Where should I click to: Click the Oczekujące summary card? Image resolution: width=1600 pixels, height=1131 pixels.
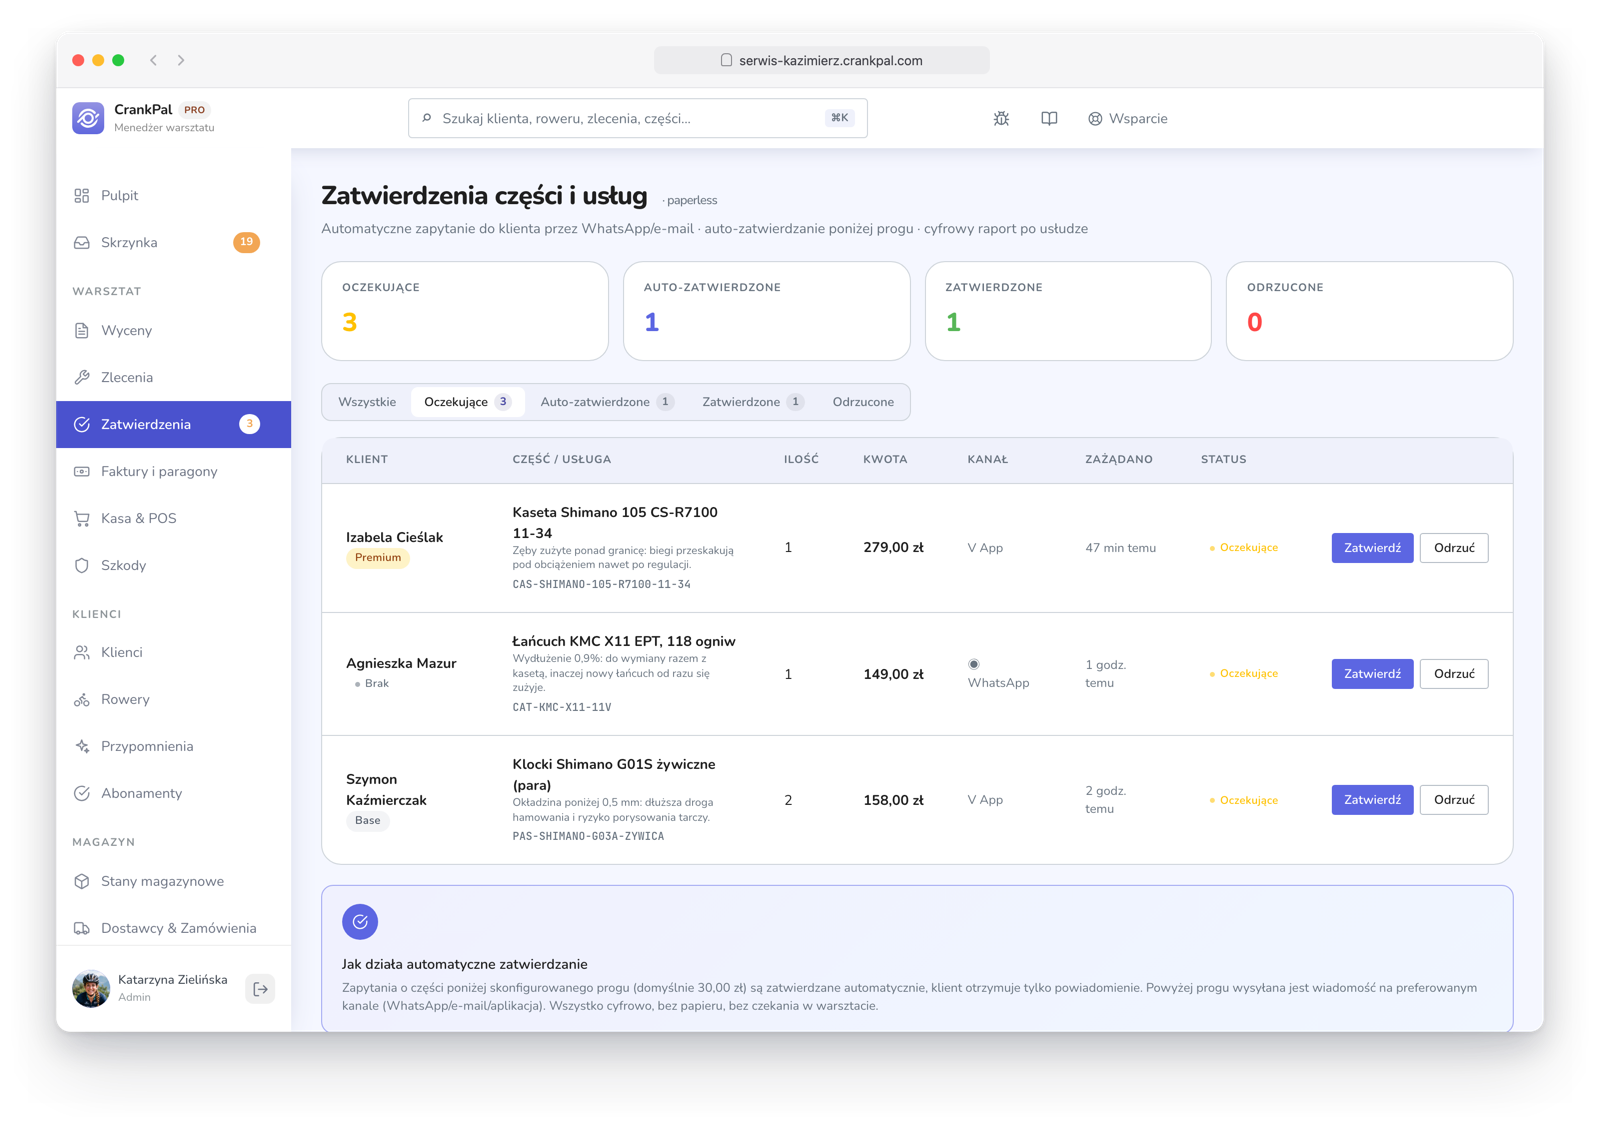pos(465,311)
